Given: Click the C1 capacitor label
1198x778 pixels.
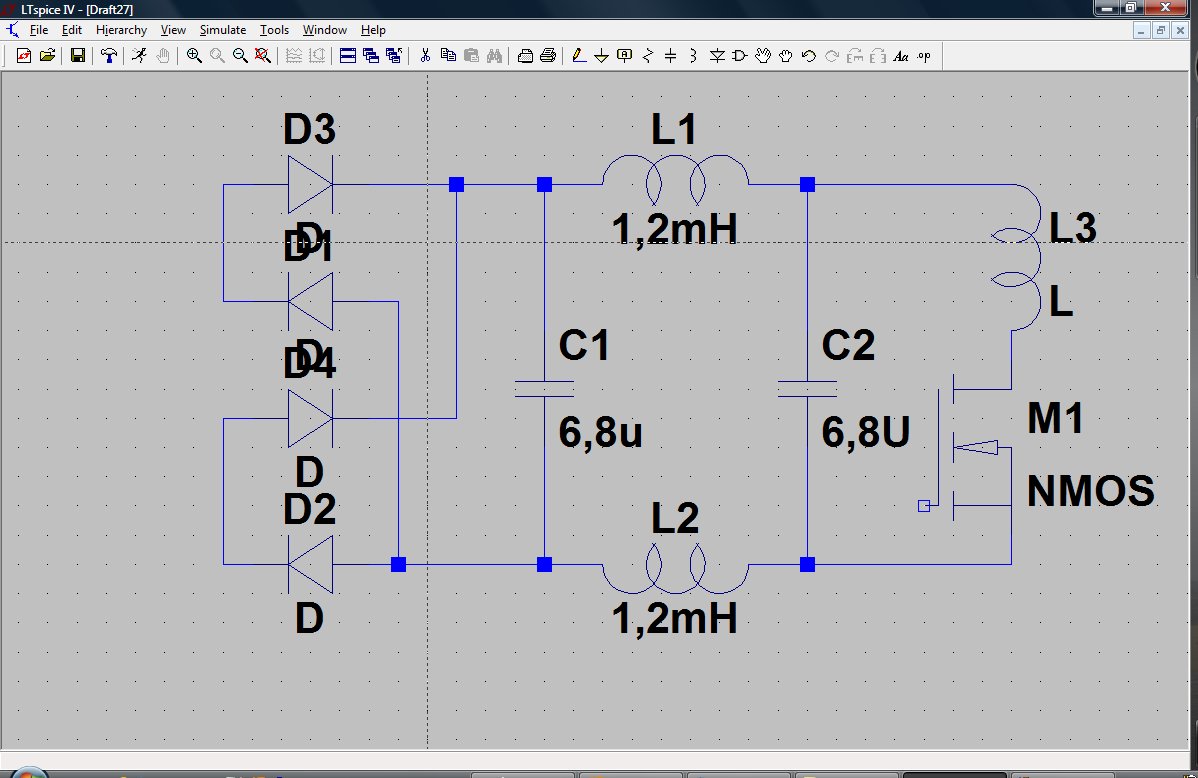Looking at the screenshot, I should pyautogui.click(x=584, y=345).
